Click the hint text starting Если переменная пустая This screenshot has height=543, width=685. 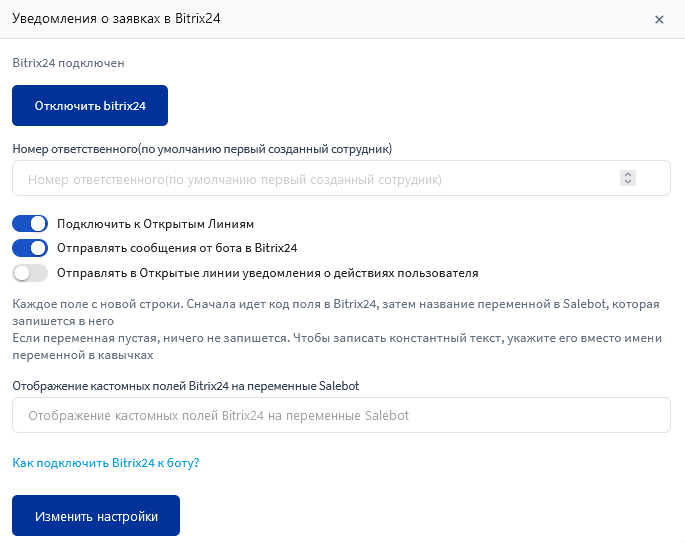[x=337, y=346]
